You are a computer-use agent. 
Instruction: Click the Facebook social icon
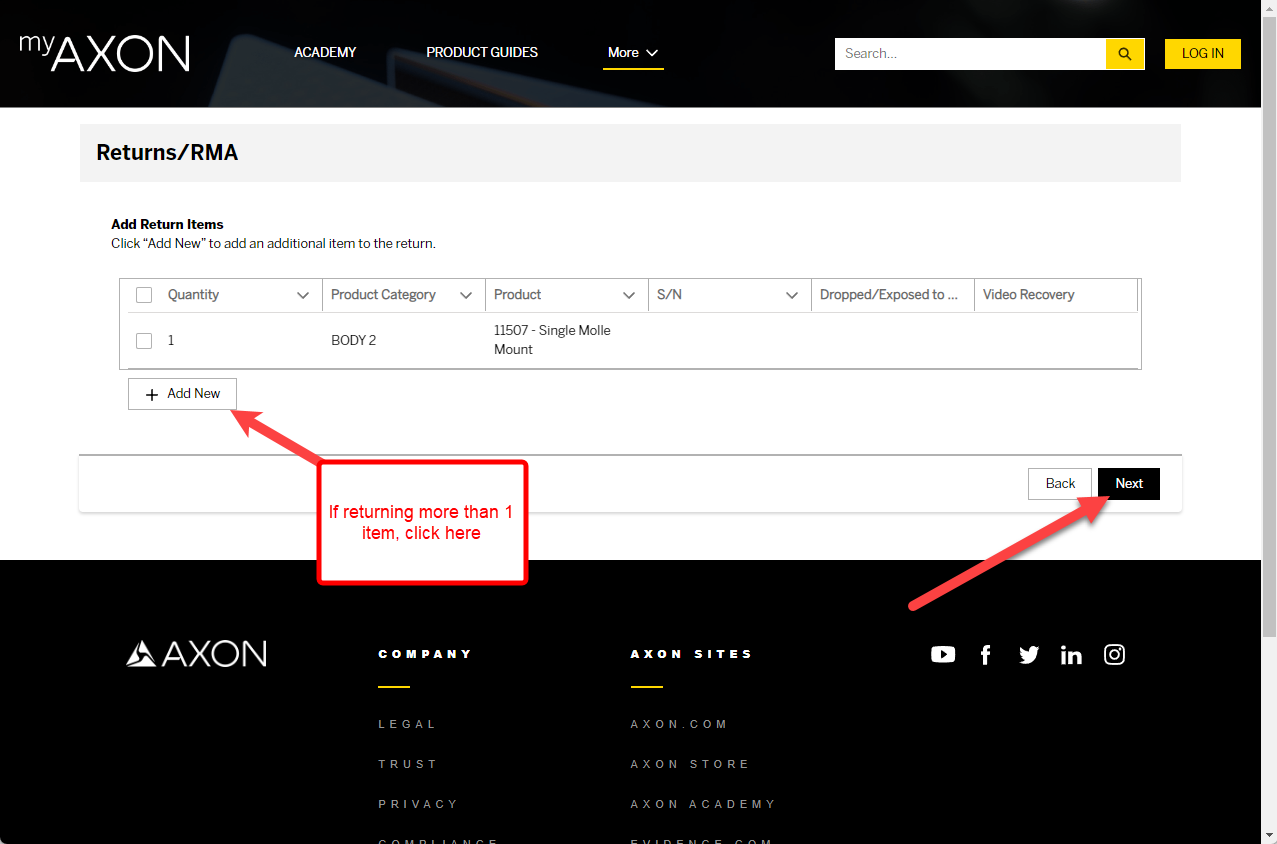tap(985, 654)
